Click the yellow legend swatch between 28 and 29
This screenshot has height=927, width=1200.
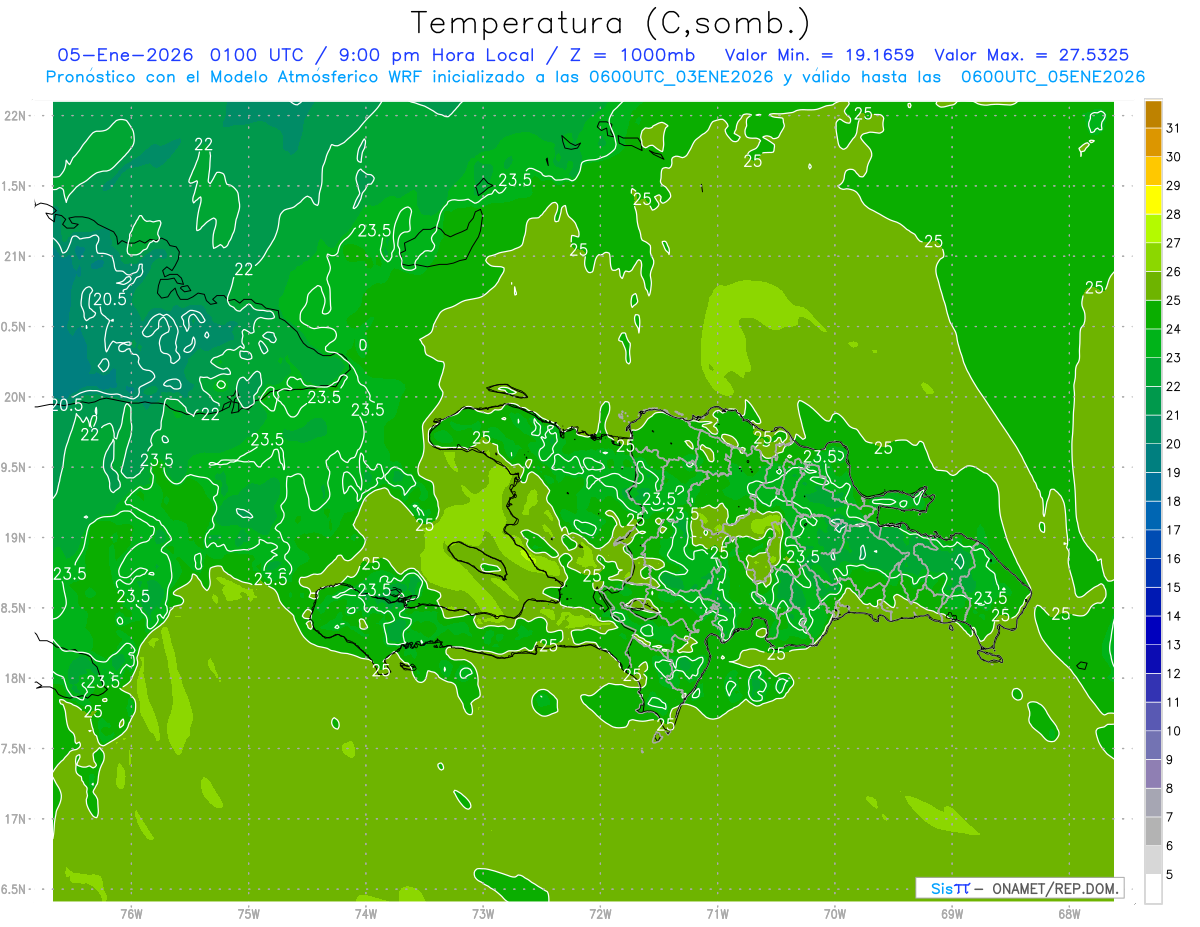point(1153,200)
